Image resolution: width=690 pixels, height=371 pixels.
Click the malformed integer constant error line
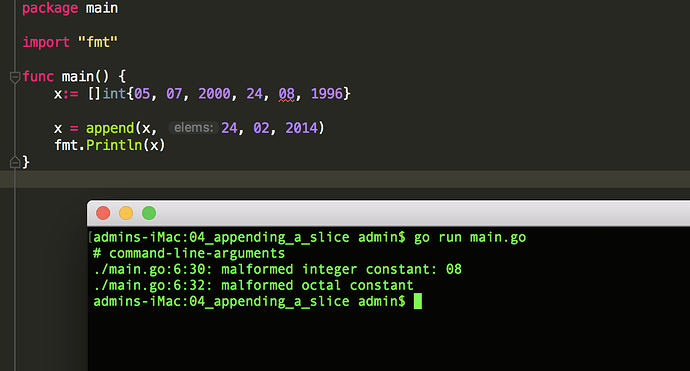click(x=278, y=269)
